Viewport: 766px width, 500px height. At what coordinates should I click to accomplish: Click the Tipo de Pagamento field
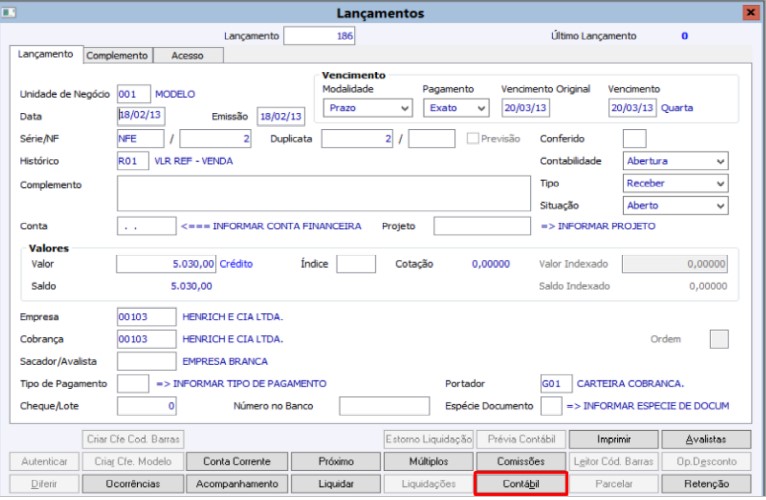[133, 384]
